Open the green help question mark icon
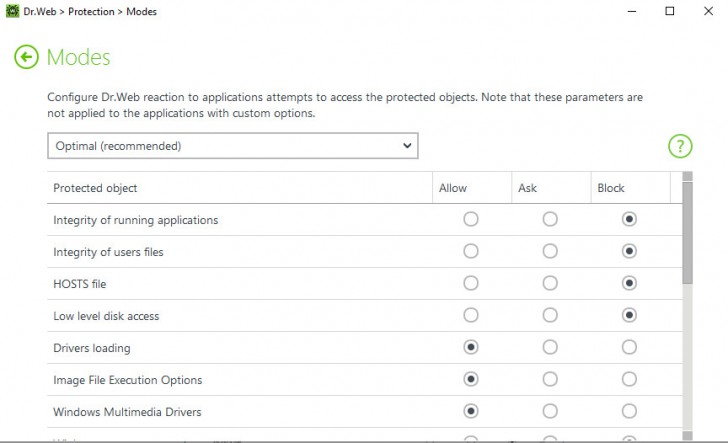This screenshot has height=443, width=728. [680, 146]
